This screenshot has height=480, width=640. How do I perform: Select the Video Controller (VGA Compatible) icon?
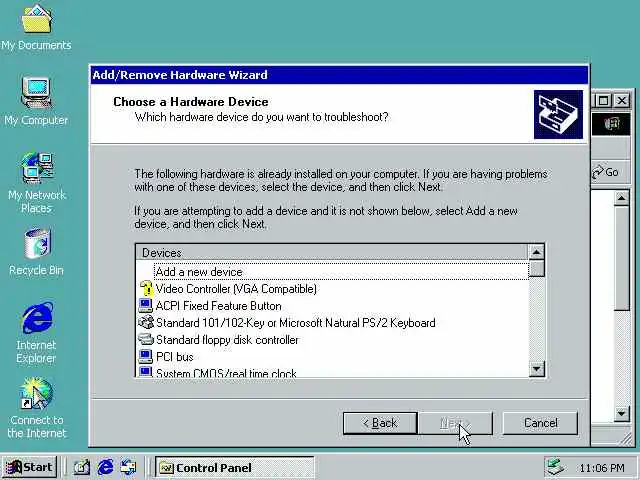click(146, 289)
